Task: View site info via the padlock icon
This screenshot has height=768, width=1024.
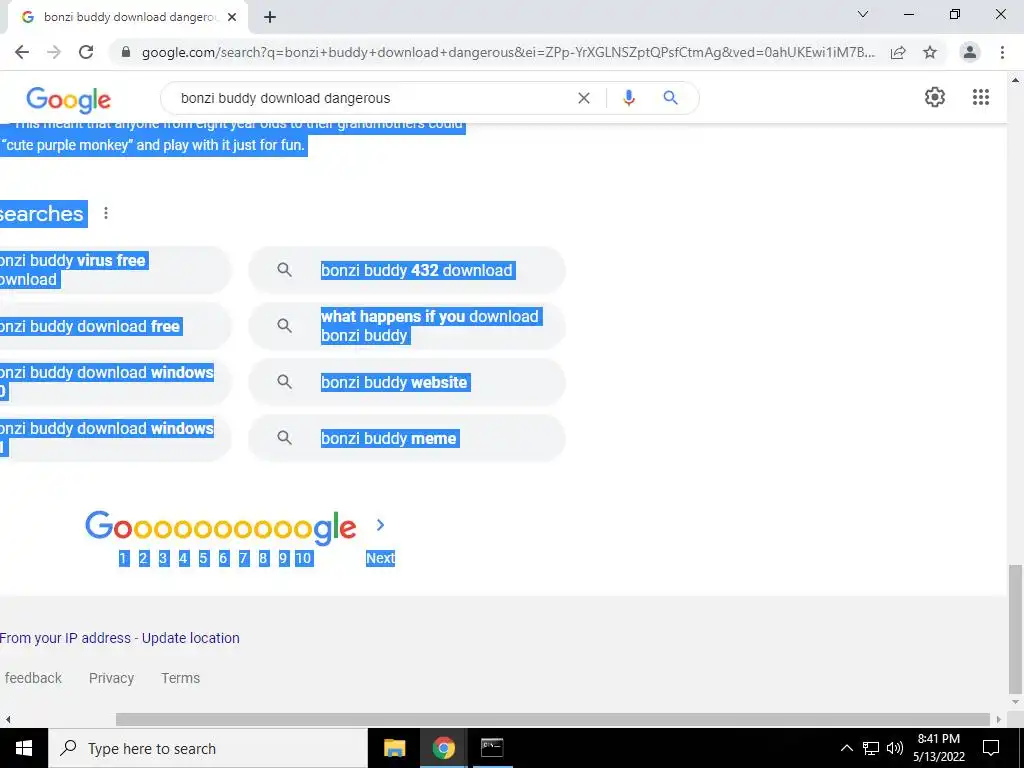Action: (x=126, y=52)
